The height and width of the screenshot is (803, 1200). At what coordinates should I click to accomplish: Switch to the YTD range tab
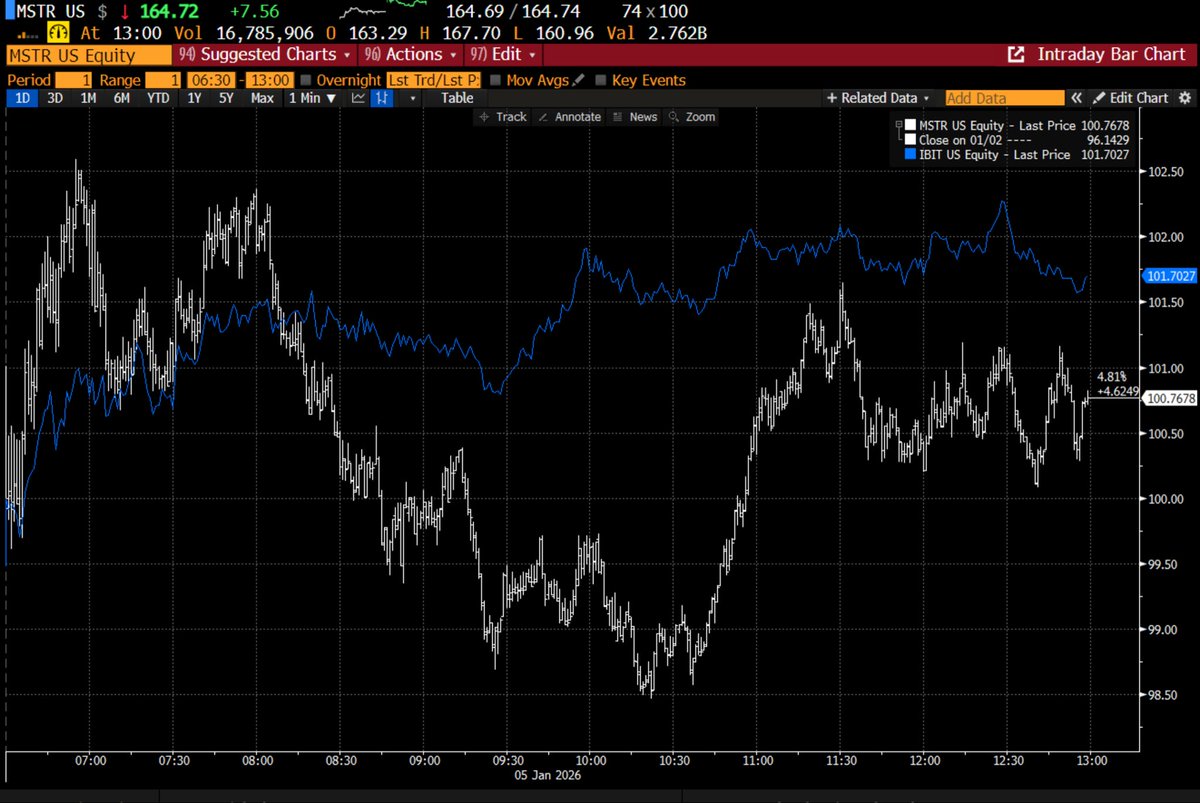coord(157,98)
